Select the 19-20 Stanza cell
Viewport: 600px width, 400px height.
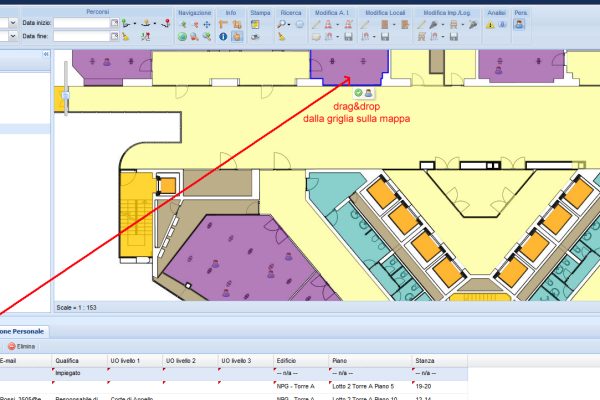point(440,387)
